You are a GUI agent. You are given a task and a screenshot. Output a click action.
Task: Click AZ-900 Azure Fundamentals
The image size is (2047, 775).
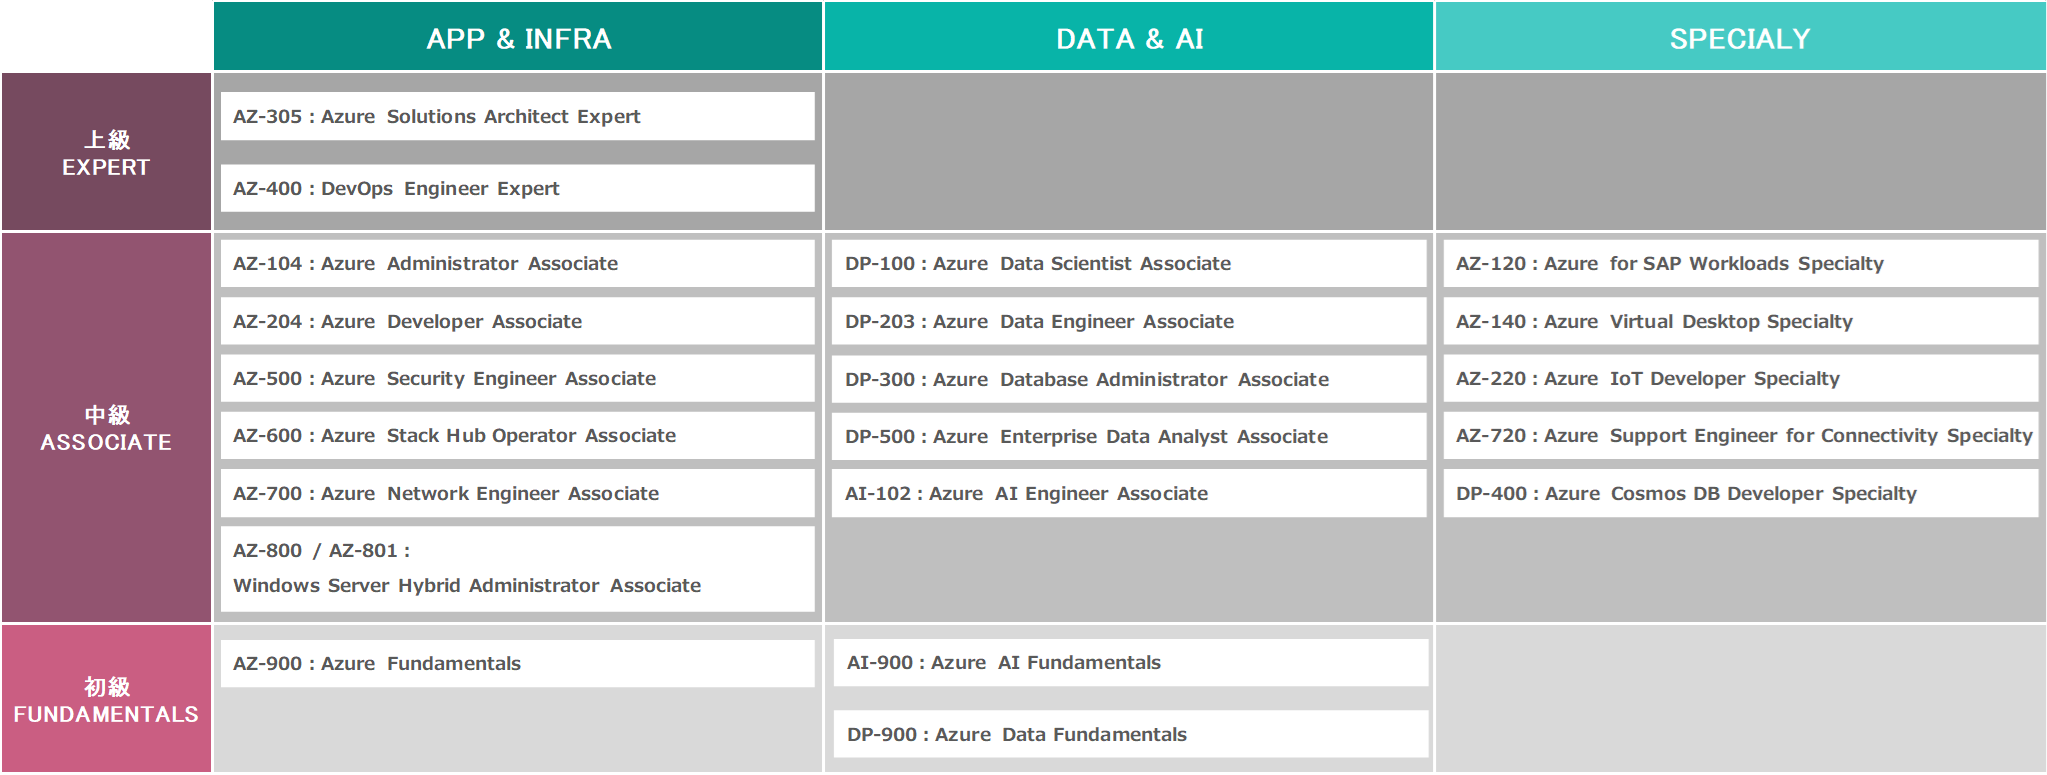pos(517,663)
